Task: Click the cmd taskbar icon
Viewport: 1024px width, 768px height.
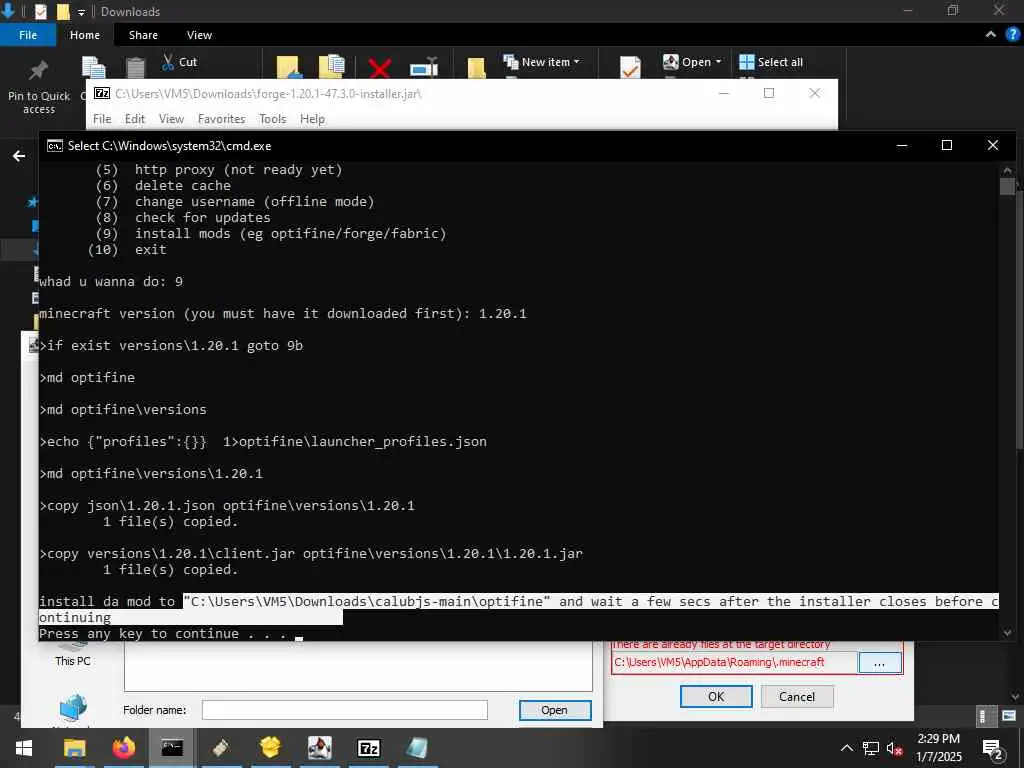Action: pos(172,748)
